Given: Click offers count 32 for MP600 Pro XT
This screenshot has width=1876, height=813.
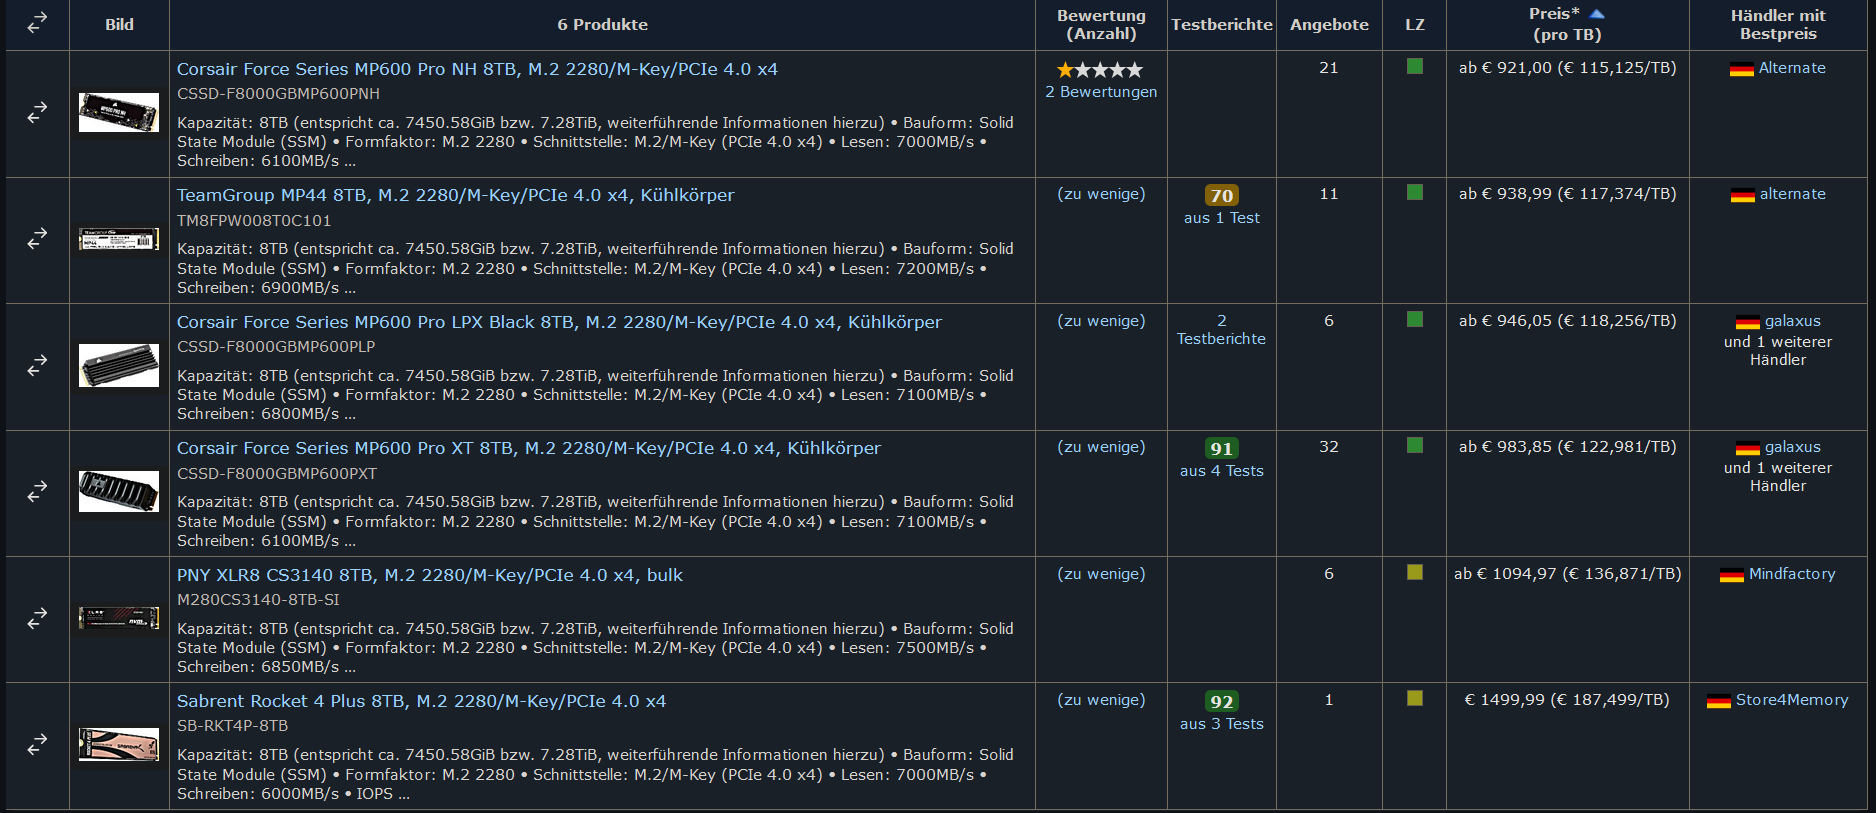Looking at the screenshot, I should coord(1328,447).
